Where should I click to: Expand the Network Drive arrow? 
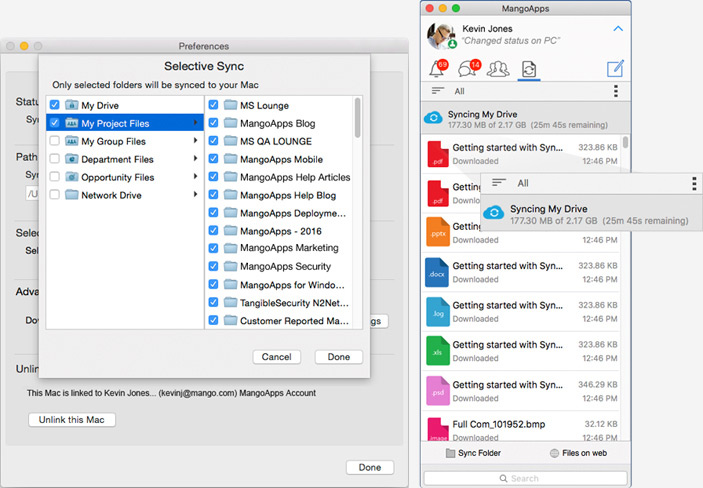pos(195,194)
